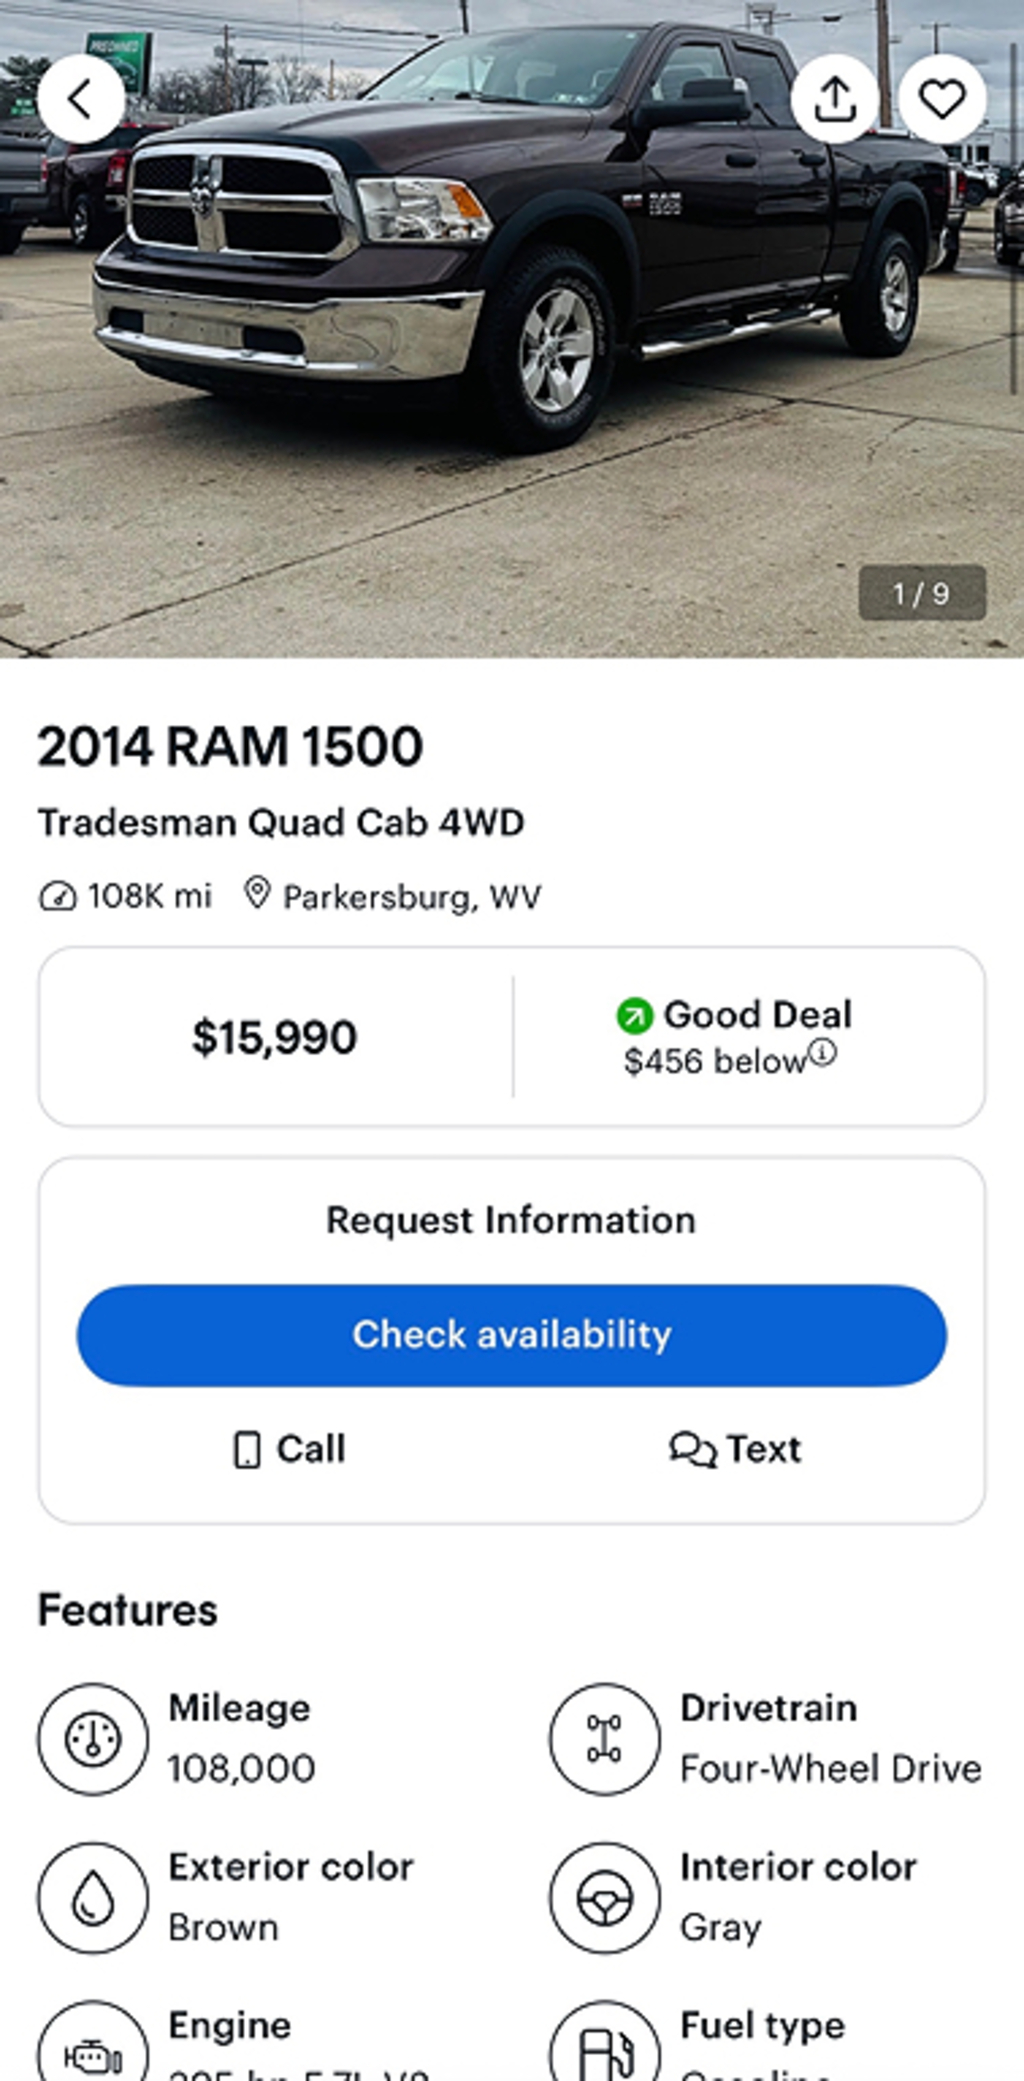The width and height of the screenshot is (1024, 2081).
Task: Tap the back arrow button
Action: click(81, 99)
